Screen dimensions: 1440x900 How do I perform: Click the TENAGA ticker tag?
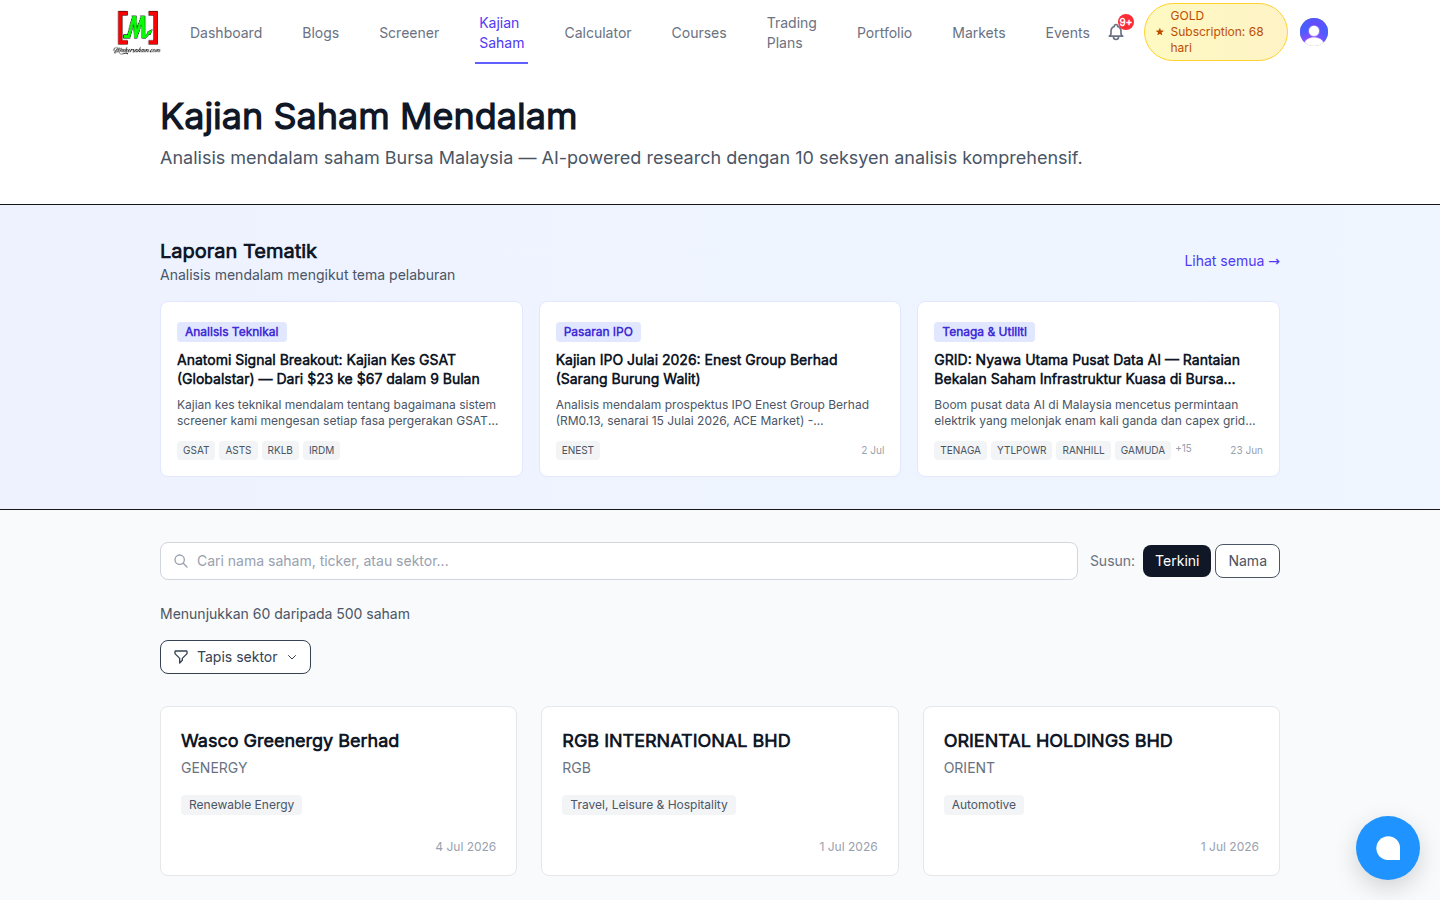960,450
